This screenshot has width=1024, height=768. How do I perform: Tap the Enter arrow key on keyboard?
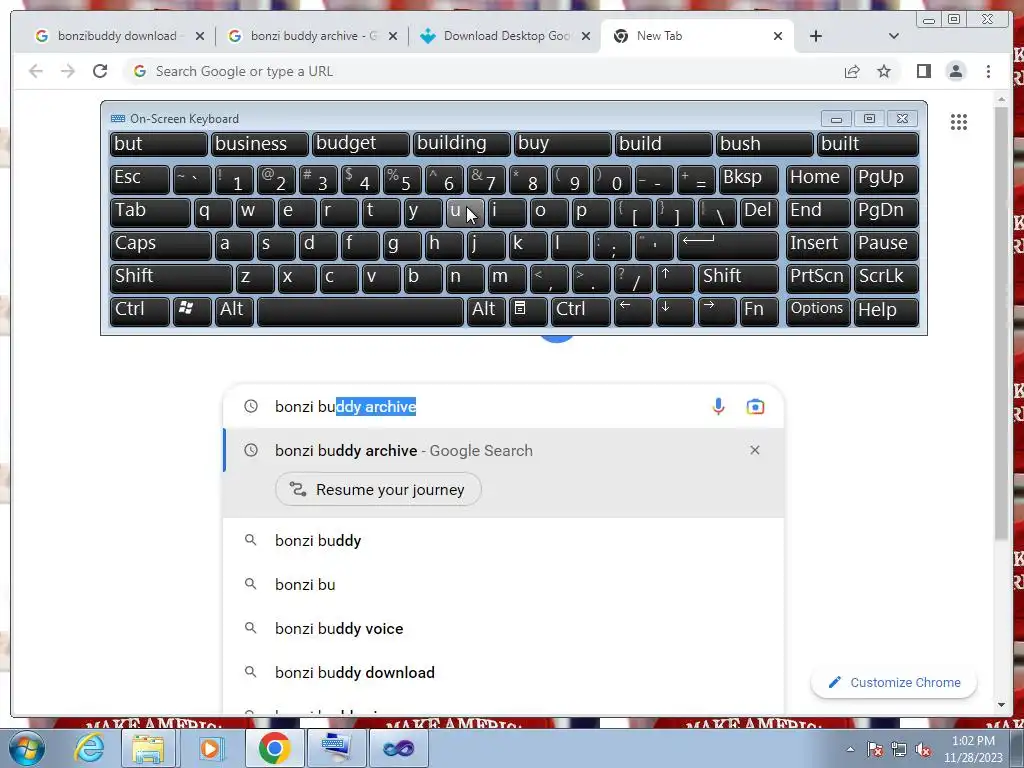(728, 245)
